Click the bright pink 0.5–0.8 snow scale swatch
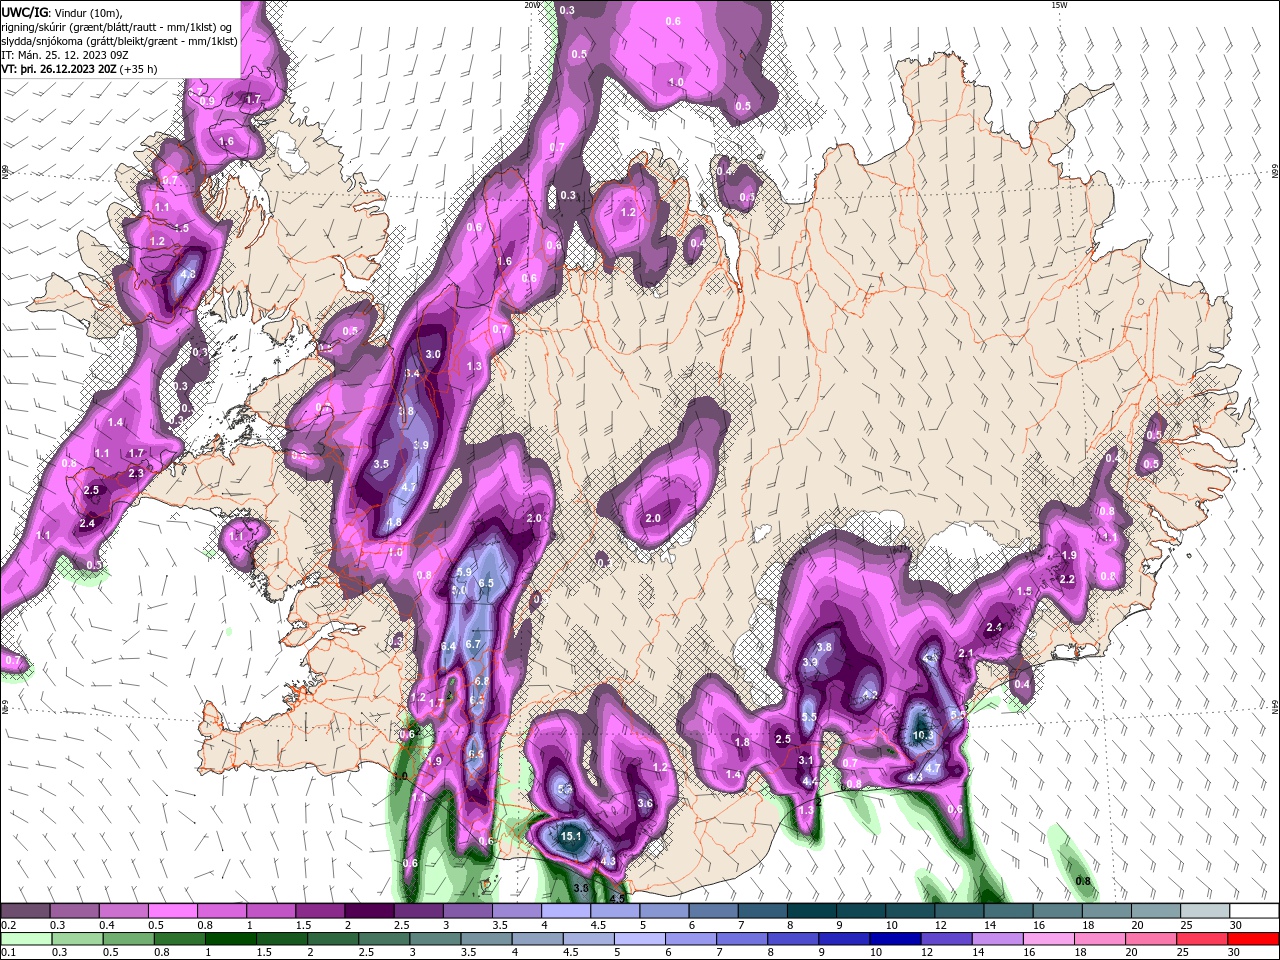This screenshot has width=1280, height=960. pyautogui.click(x=172, y=911)
